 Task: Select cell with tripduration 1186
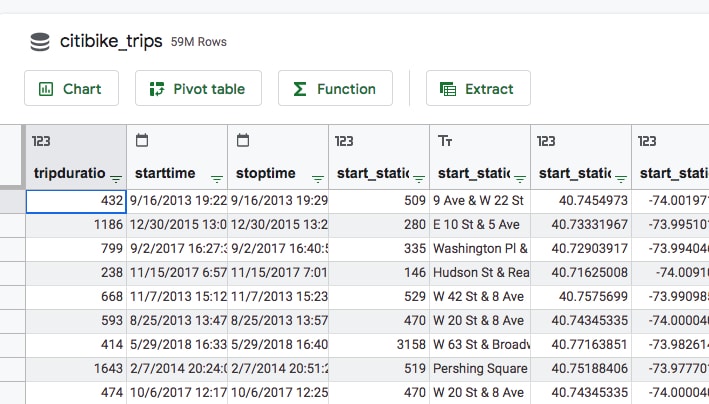coord(76,225)
